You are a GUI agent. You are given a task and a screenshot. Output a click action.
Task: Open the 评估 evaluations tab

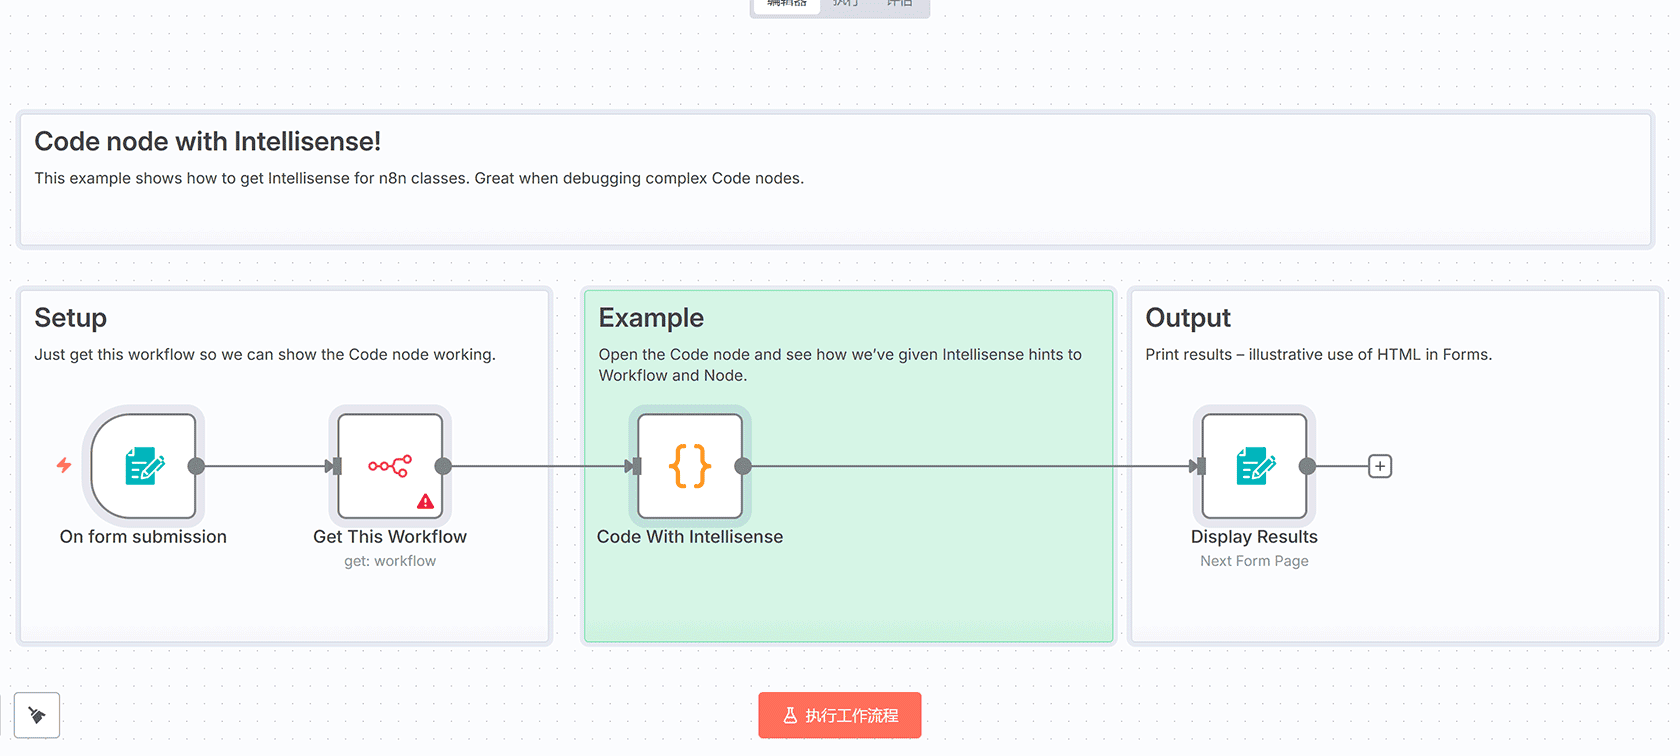(x=899, y=4)
